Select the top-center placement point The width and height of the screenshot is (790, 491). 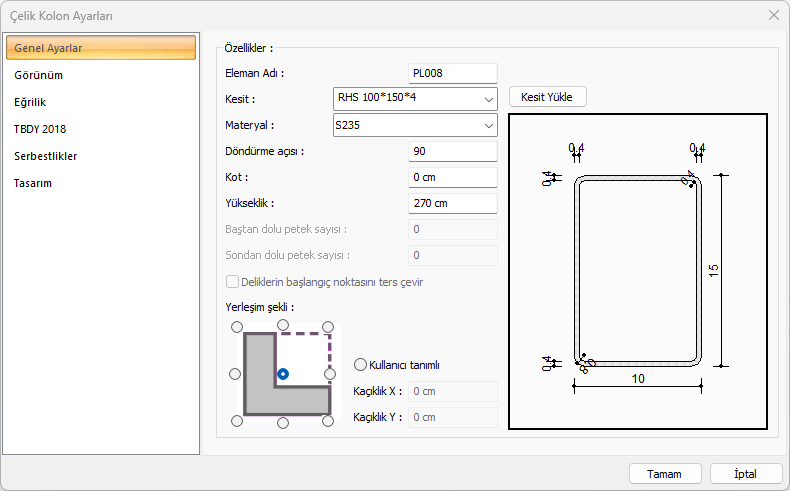[x=283, y=326]
